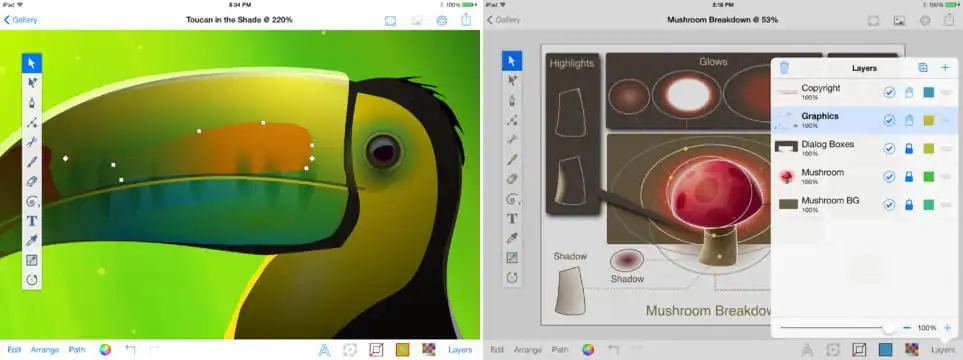Pick the Eyedropper tool in the Toucan window
Image resolution: width=963 pixels, height=360 pixels.
pyautogui.click(x=32, y=240)
